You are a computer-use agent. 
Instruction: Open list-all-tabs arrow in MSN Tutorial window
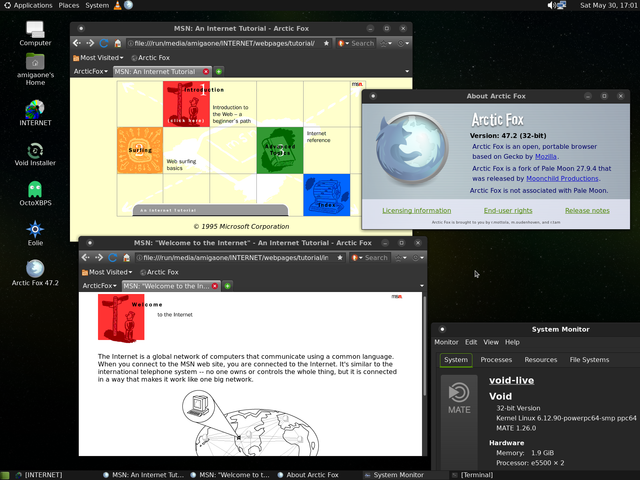(x=407, y=71)
